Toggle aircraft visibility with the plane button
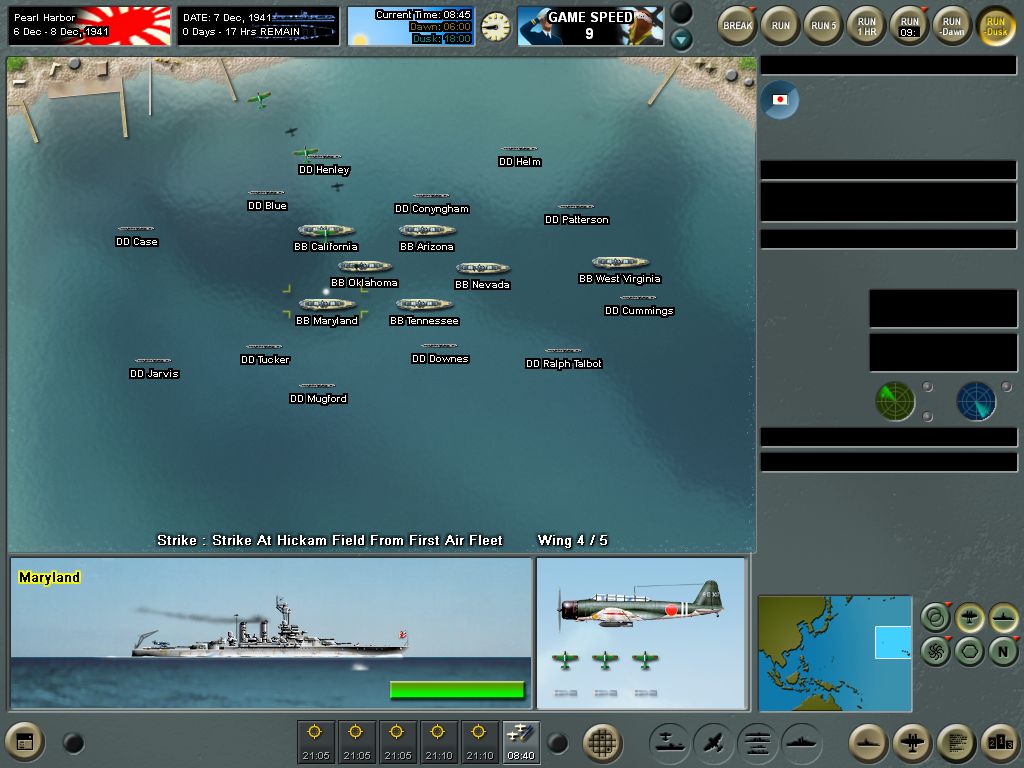Screen dimensions: 1024x768 (x=969, y=617)
